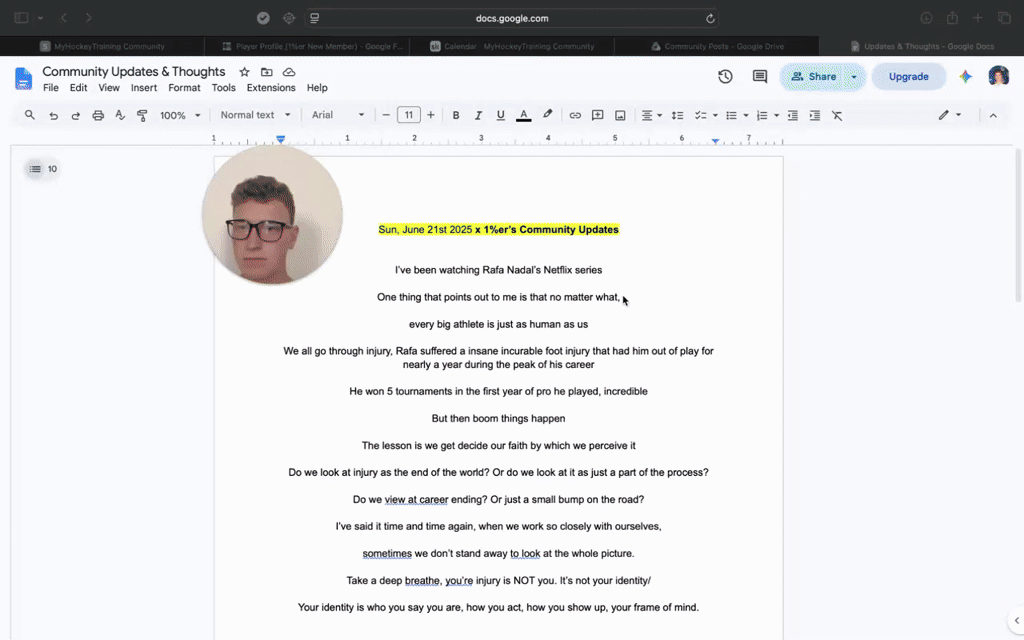Open the Arial font dropdown

[x=338, y=115]
